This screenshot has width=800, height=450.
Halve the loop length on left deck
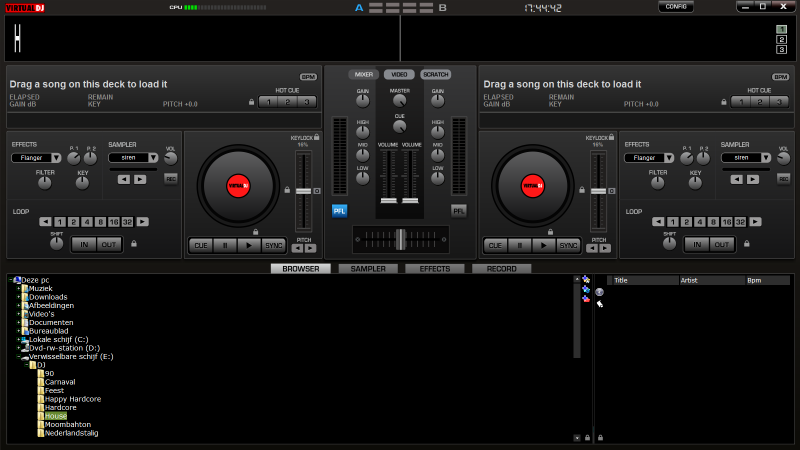45,221
